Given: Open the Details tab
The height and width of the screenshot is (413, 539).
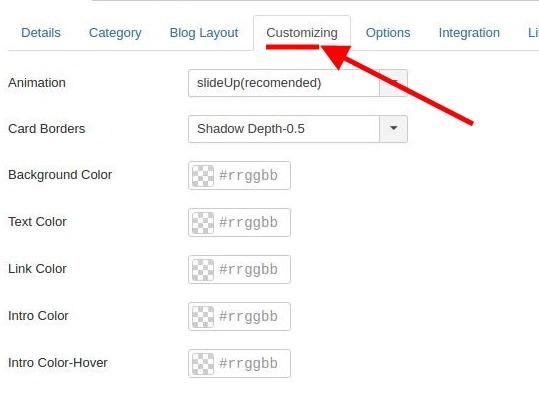Looking at the screenshot, I should 41,33.
